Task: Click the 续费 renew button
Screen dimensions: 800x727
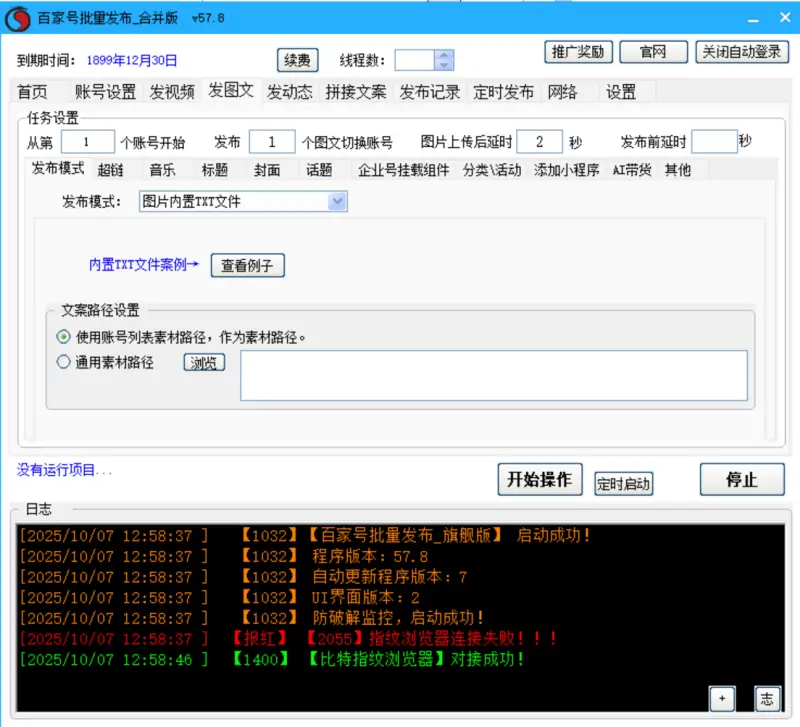Action: (297, 60)
